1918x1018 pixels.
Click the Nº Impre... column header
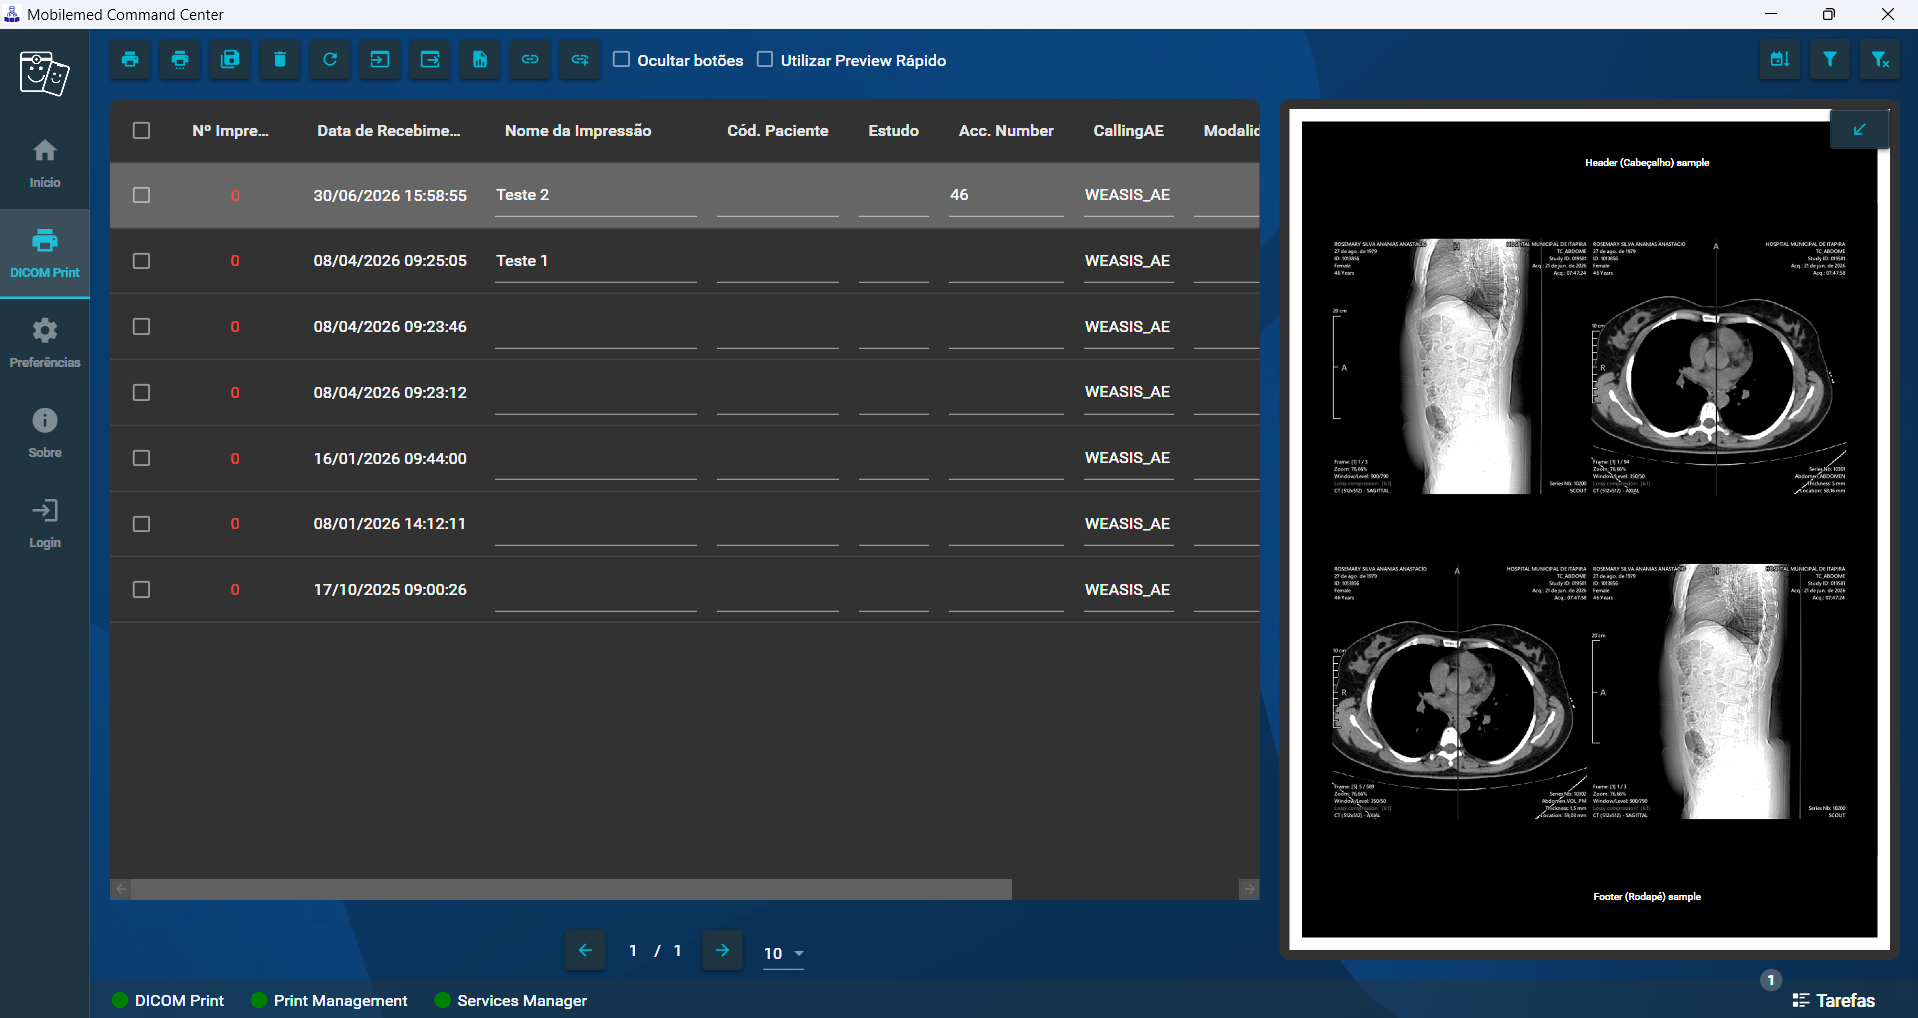(x=231, y=130)
